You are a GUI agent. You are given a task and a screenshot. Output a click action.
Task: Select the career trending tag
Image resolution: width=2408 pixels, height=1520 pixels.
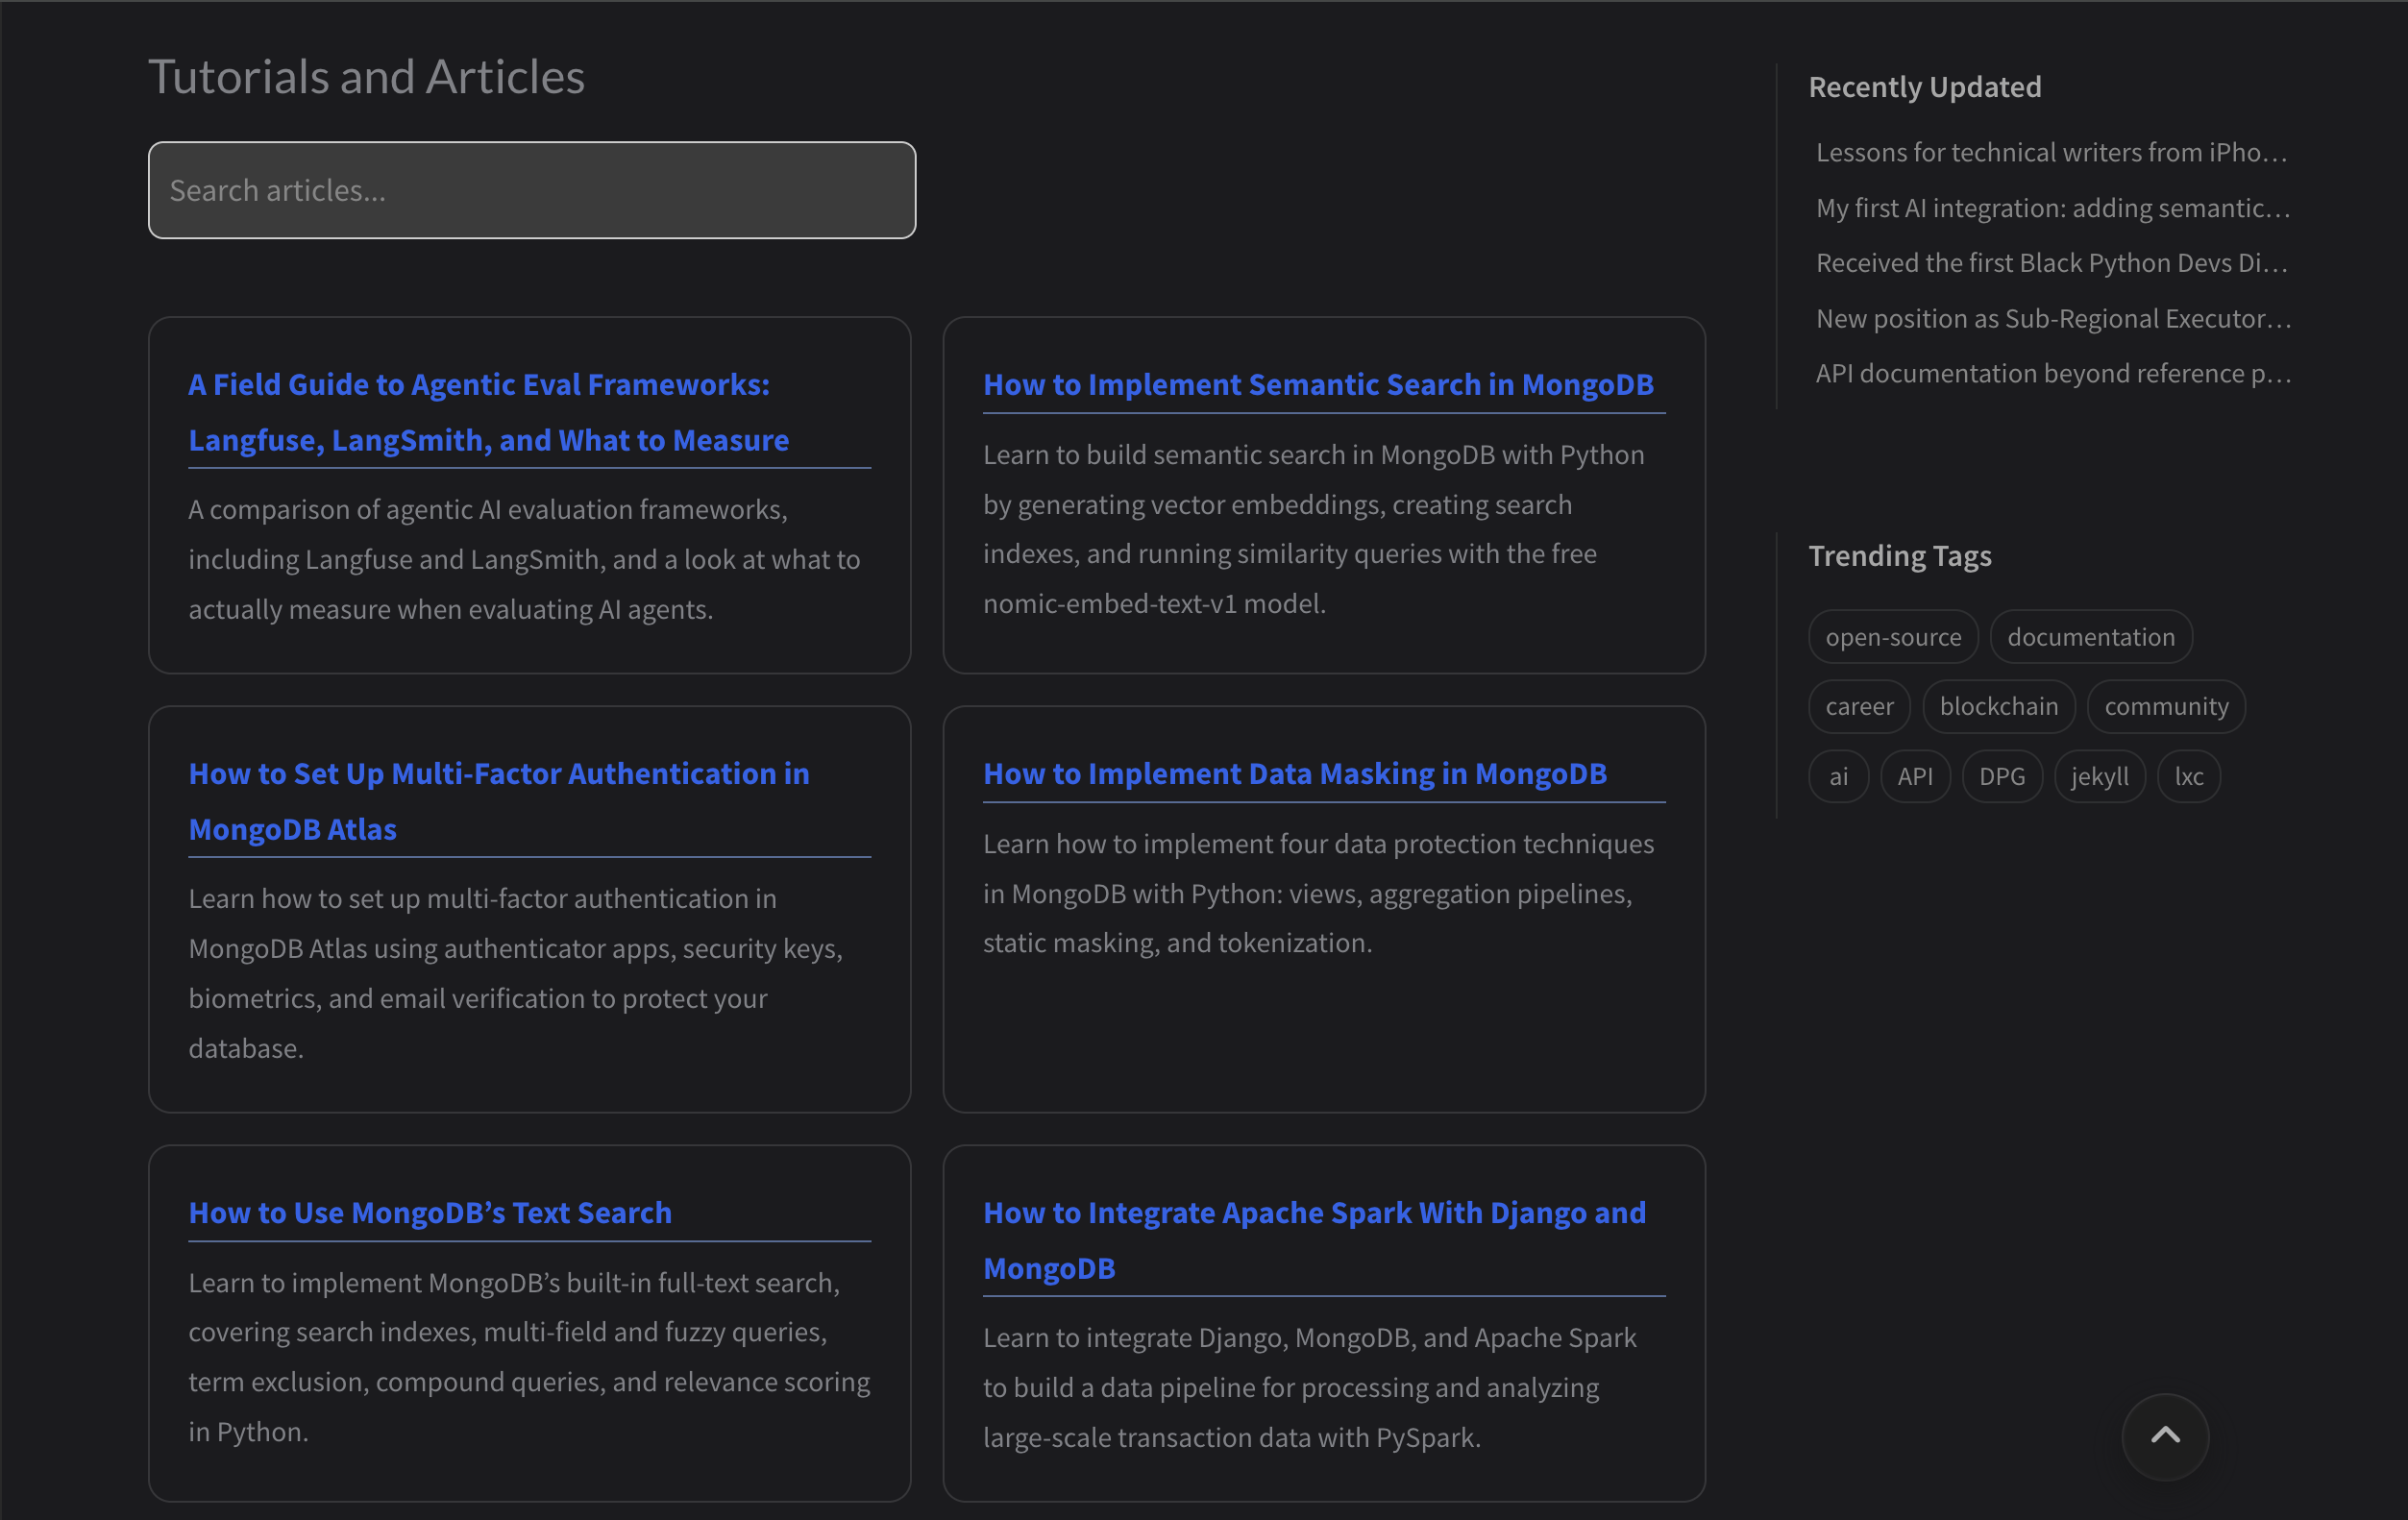(x=1859, y=706)
